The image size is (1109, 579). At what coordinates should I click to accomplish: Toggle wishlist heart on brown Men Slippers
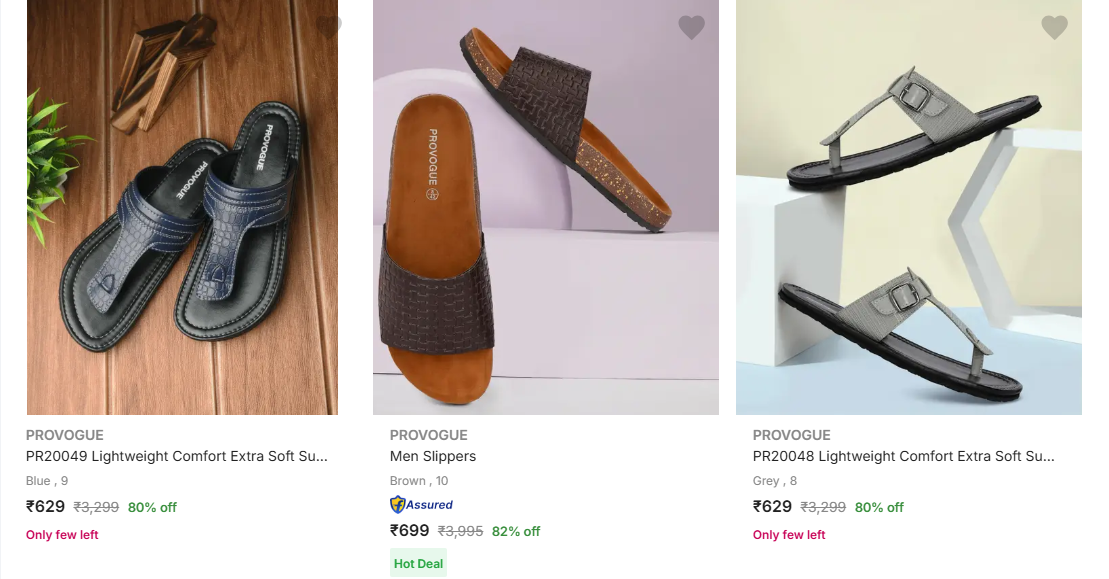click(x=691, y=28)
